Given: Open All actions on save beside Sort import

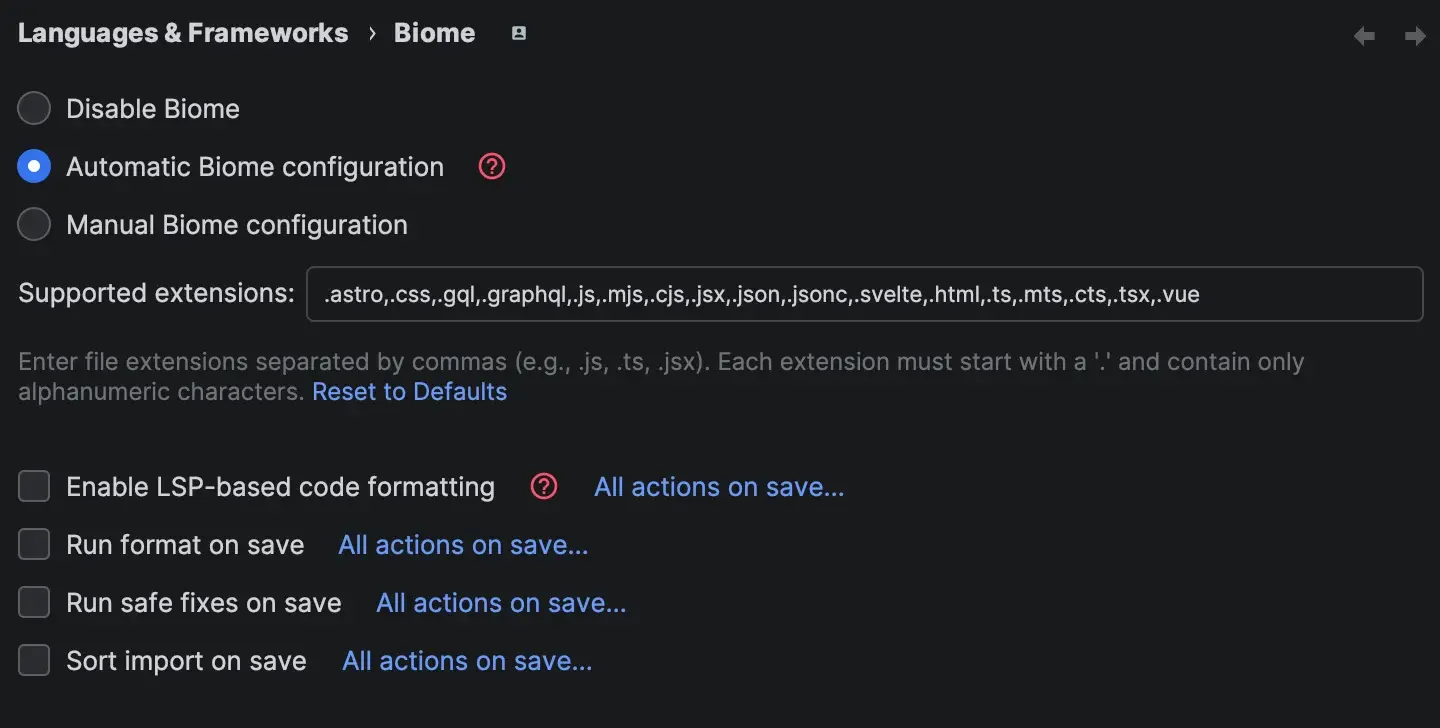Looking at the screenshot, I should tap(466, 660).
